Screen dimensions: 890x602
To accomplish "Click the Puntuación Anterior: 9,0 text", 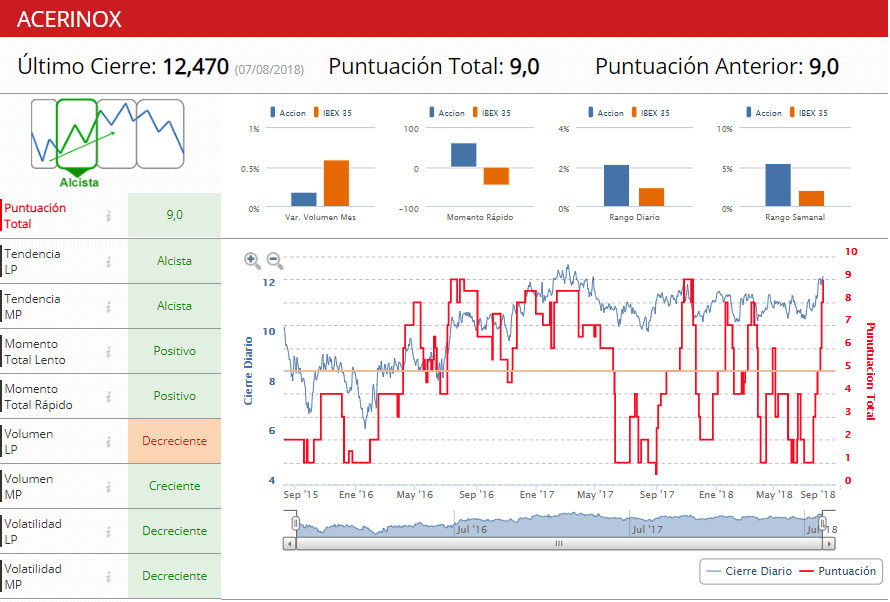I will pyautogui.click(x=717, y=67).
